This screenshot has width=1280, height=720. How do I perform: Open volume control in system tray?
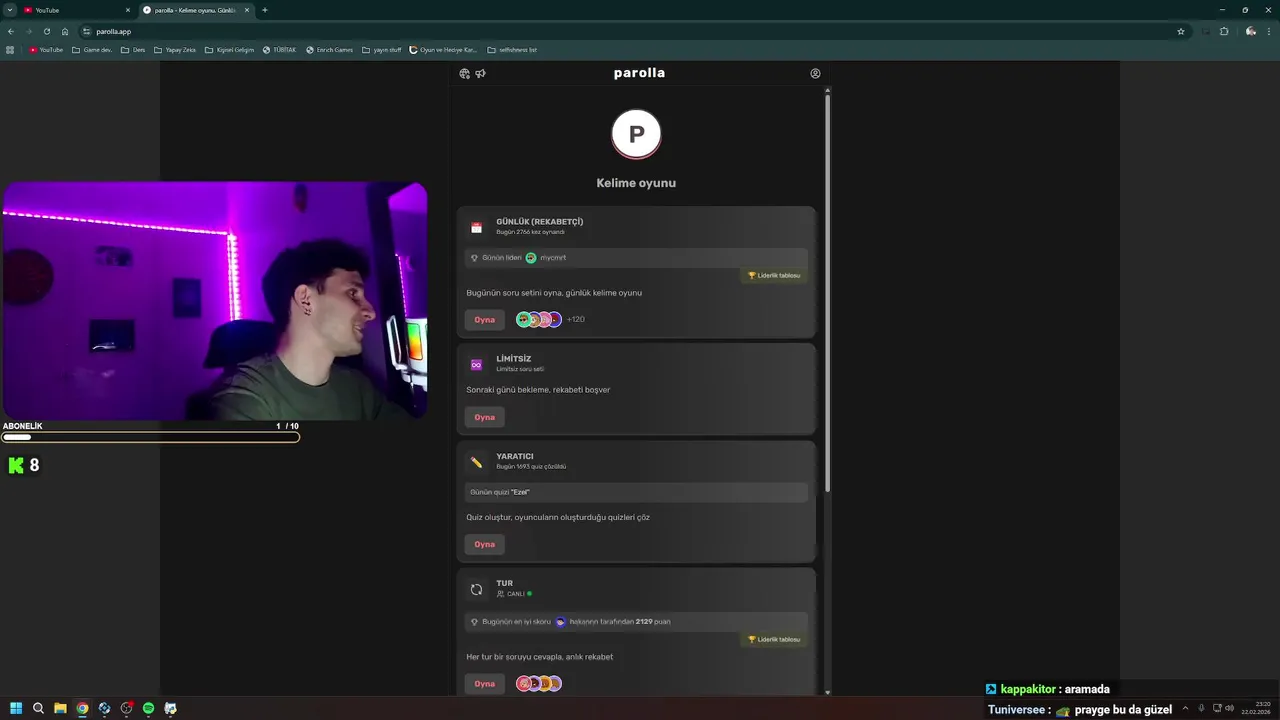coord(1229,708)
